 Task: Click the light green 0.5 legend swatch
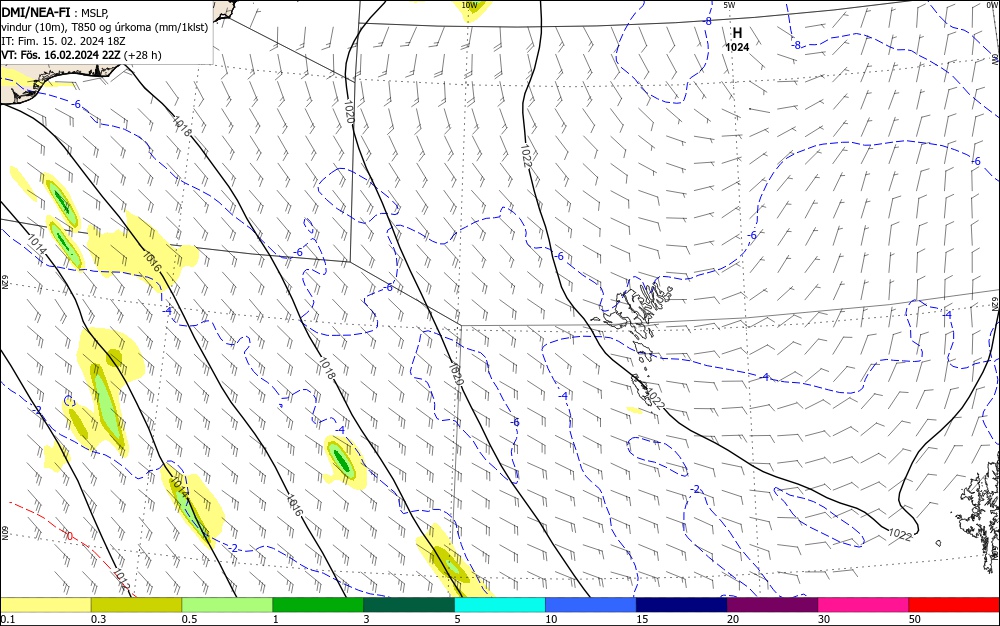227,604
